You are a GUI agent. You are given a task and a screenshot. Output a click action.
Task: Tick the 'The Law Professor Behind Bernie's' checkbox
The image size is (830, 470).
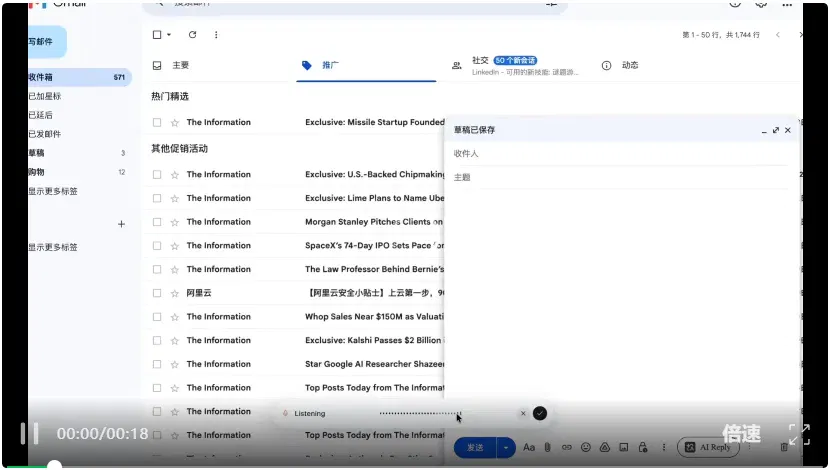point(157,270)
